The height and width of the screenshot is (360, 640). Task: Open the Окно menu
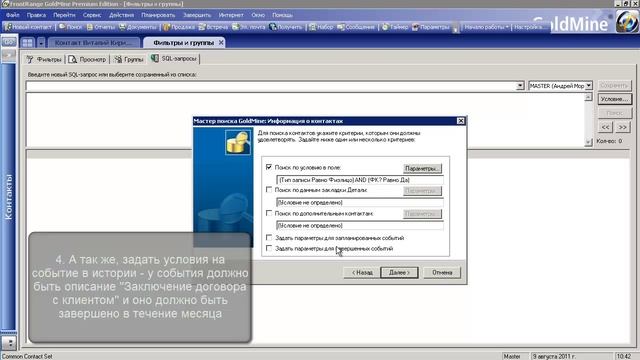(x=258, y=15)
